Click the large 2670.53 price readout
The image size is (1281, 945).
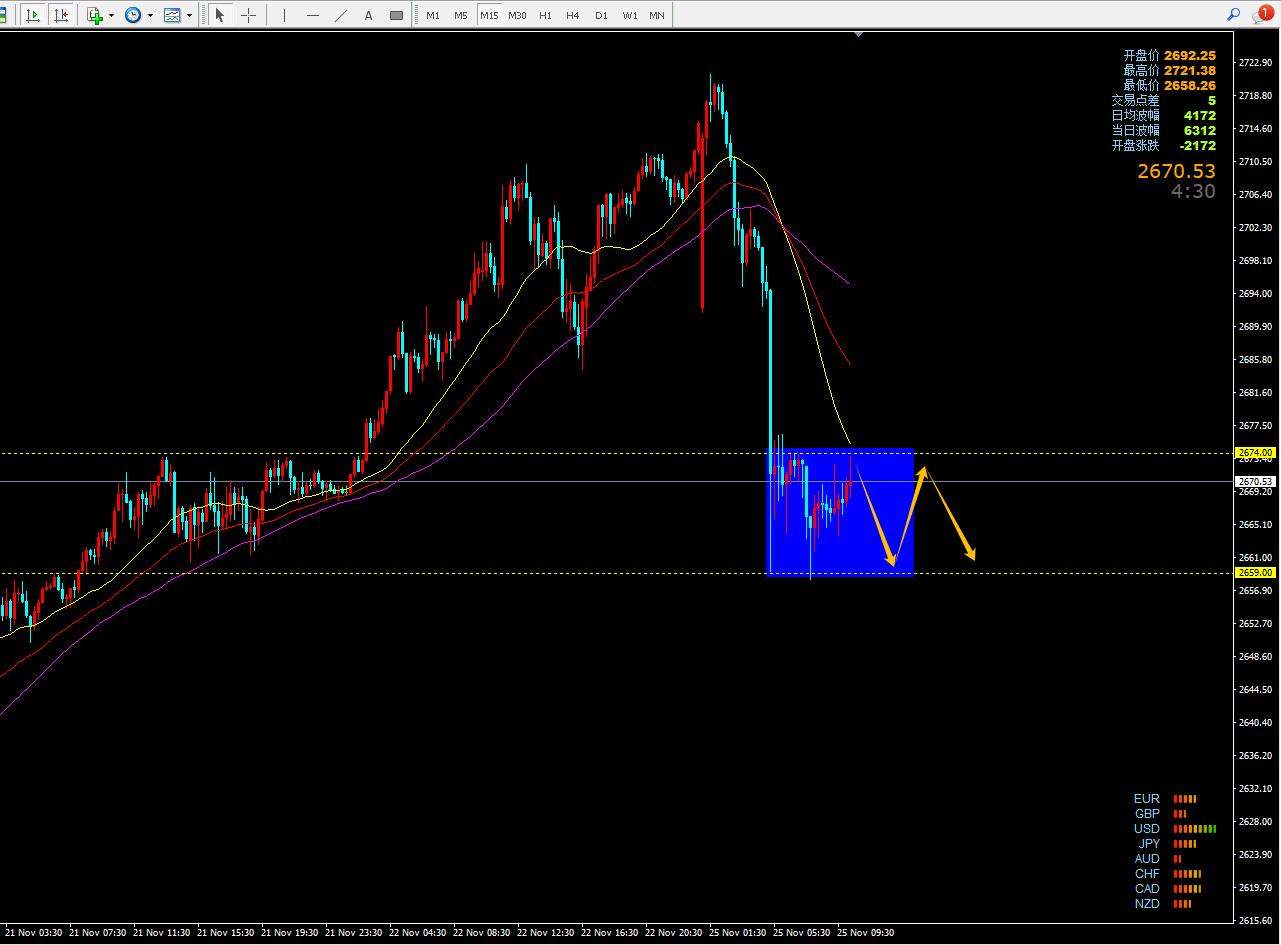1176,172
